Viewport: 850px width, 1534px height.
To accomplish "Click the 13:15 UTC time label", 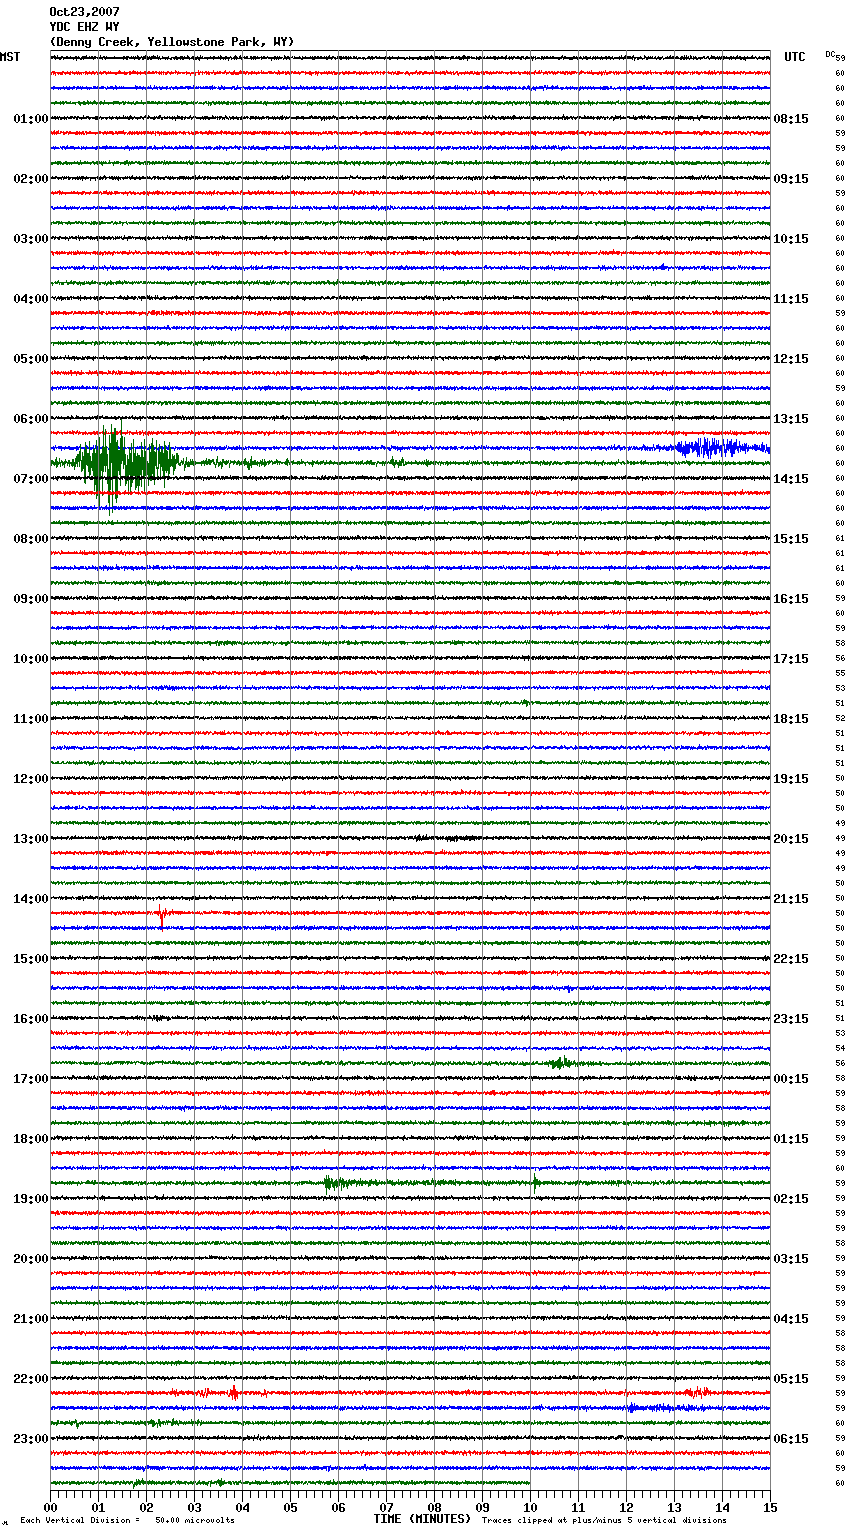I will (x=791, y=419).
